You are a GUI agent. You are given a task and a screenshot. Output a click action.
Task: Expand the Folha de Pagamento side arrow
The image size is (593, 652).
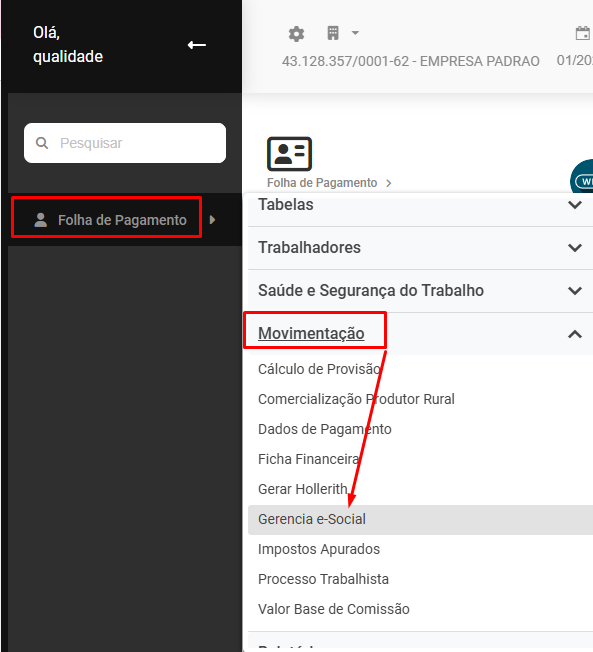click(212, 220)
